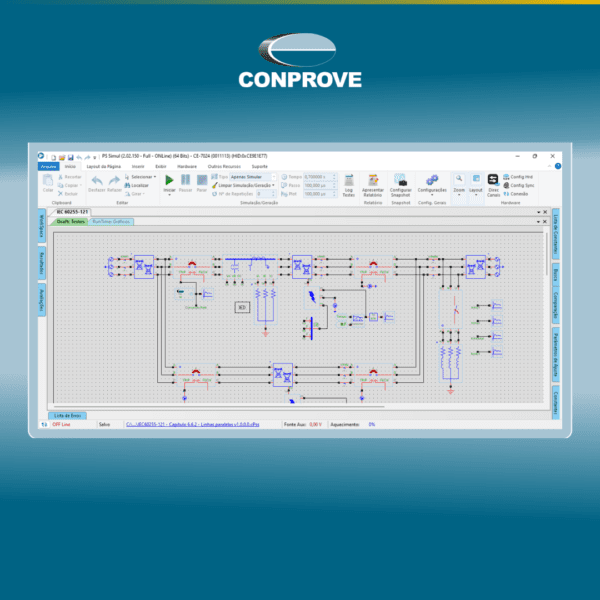Click the Recortar scissors item
Viewport: 600px width, 600px height.
[x=70, y=177]
